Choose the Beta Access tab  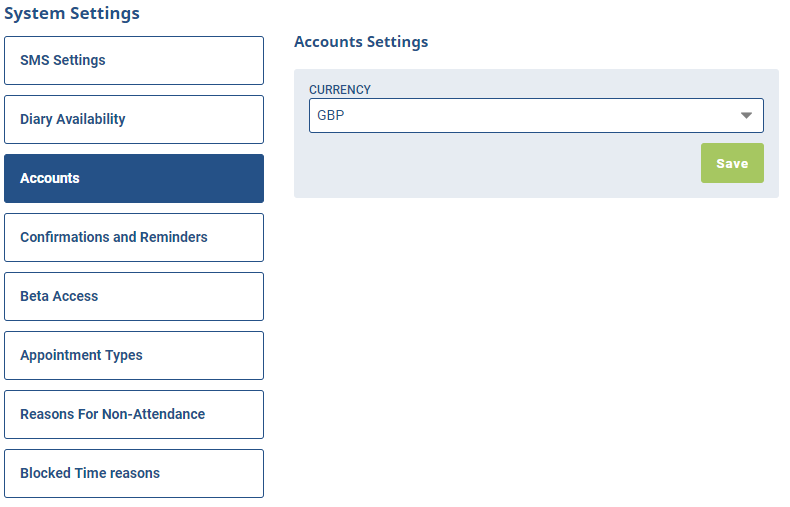(134, 296)
